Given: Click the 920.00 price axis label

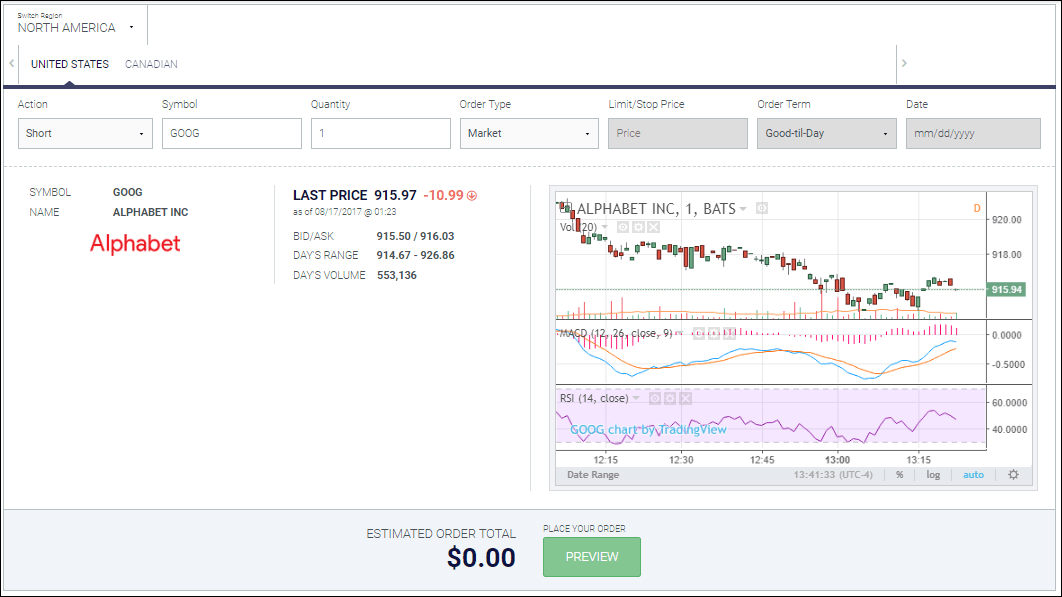Looking at the screenshot, I should tap(1006, 220).
